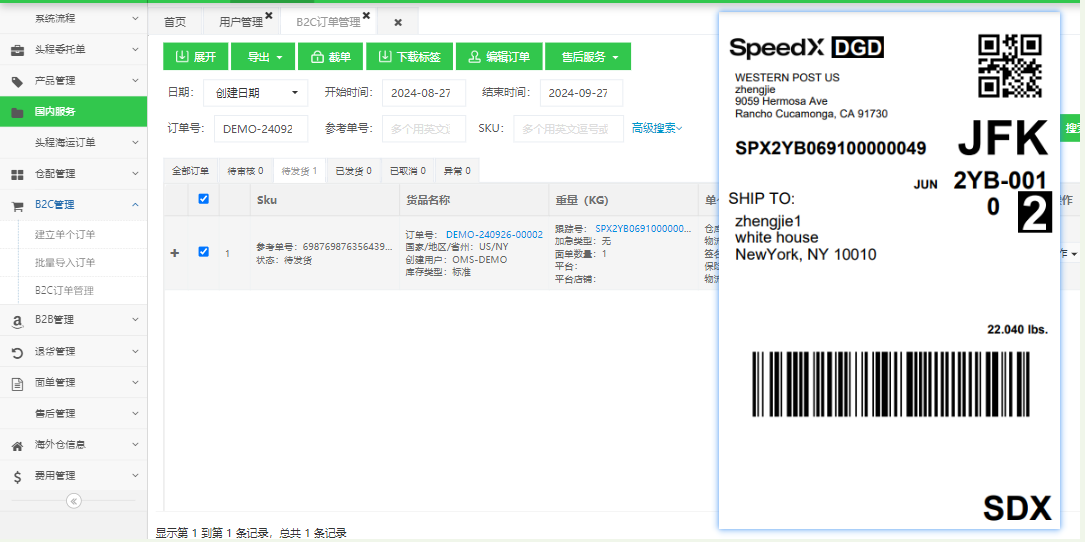Click the dollar icon for 费用管理
Image resolution: width=1085 pixels, height=542 pixels.
(17, 476)
